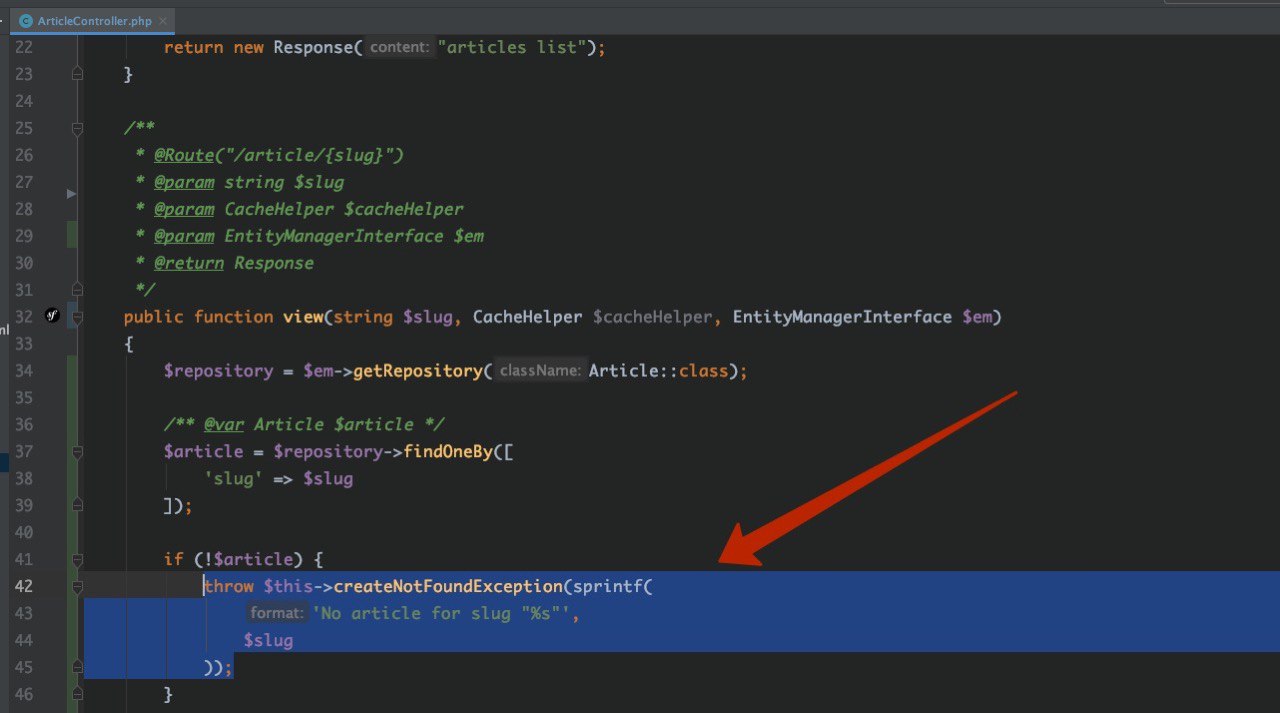The height and width of the screenshot is (713, 1280).
Task: Collapse the throw statement fold at line 42
Action: coord(77,587)
